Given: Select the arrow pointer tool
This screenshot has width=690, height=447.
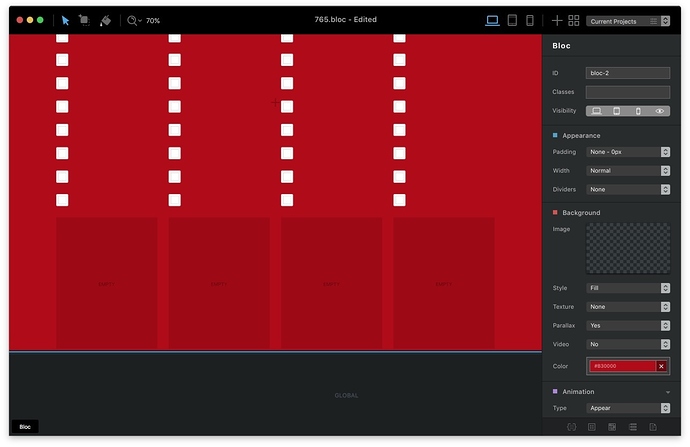Looking at the screenshot, I should pos(65,20).
